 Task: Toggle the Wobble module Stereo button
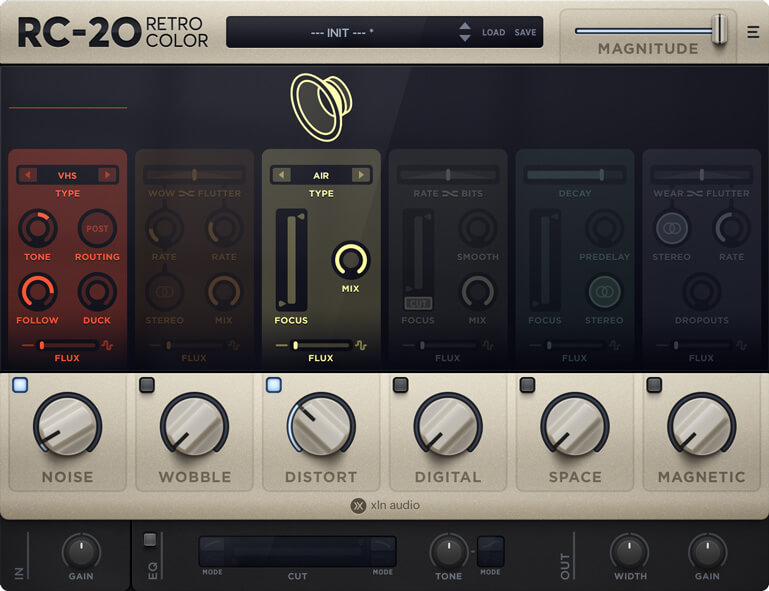coord(165,292)
